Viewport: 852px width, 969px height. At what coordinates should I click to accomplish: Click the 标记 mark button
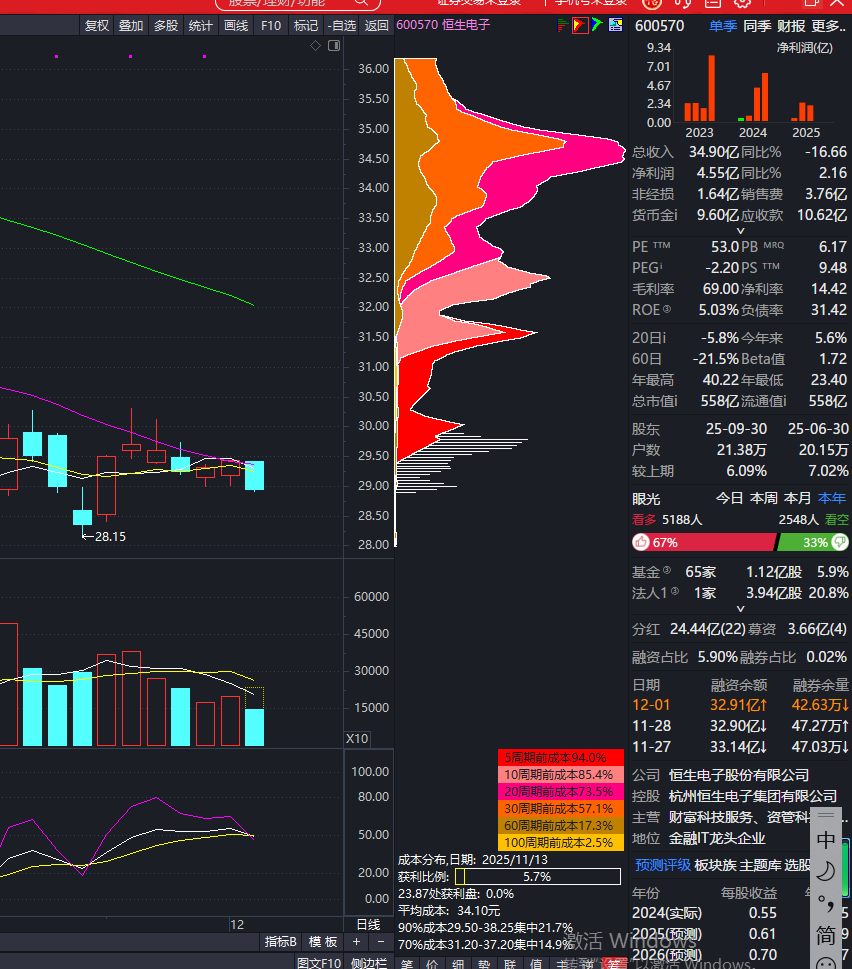click(305, 25)
